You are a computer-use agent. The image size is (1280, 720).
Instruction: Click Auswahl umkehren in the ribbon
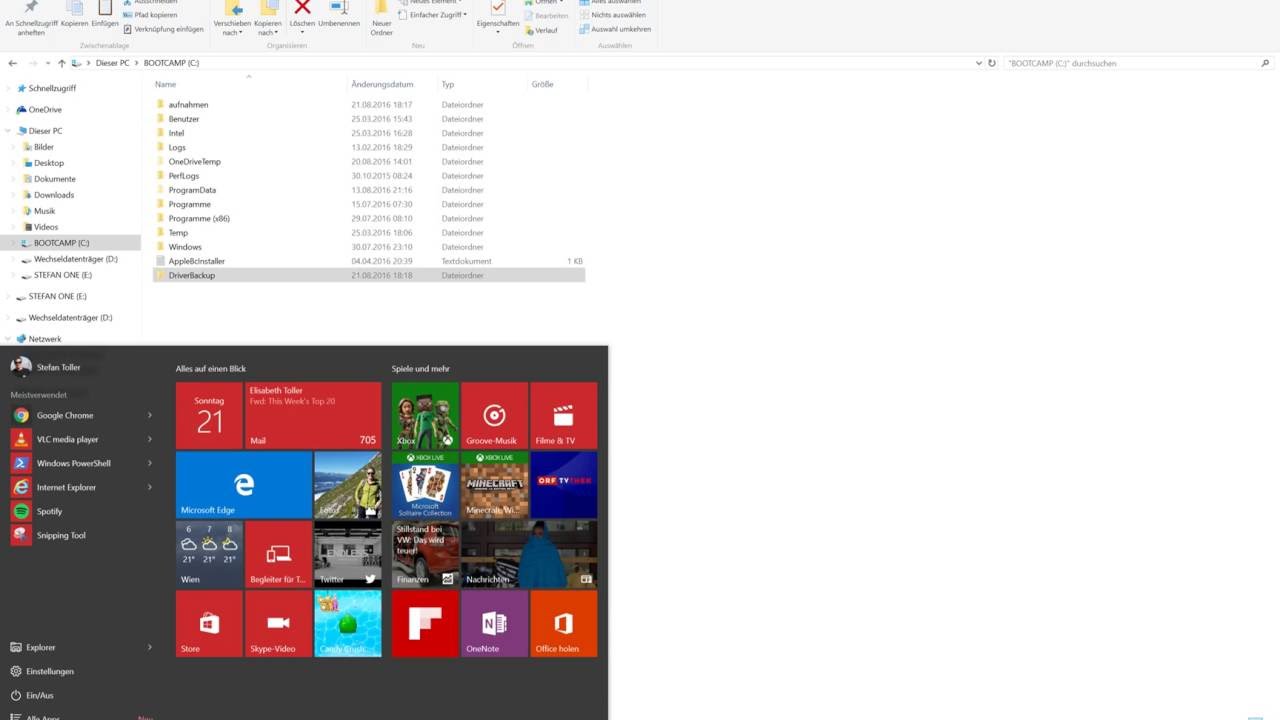tap(615, 29)
